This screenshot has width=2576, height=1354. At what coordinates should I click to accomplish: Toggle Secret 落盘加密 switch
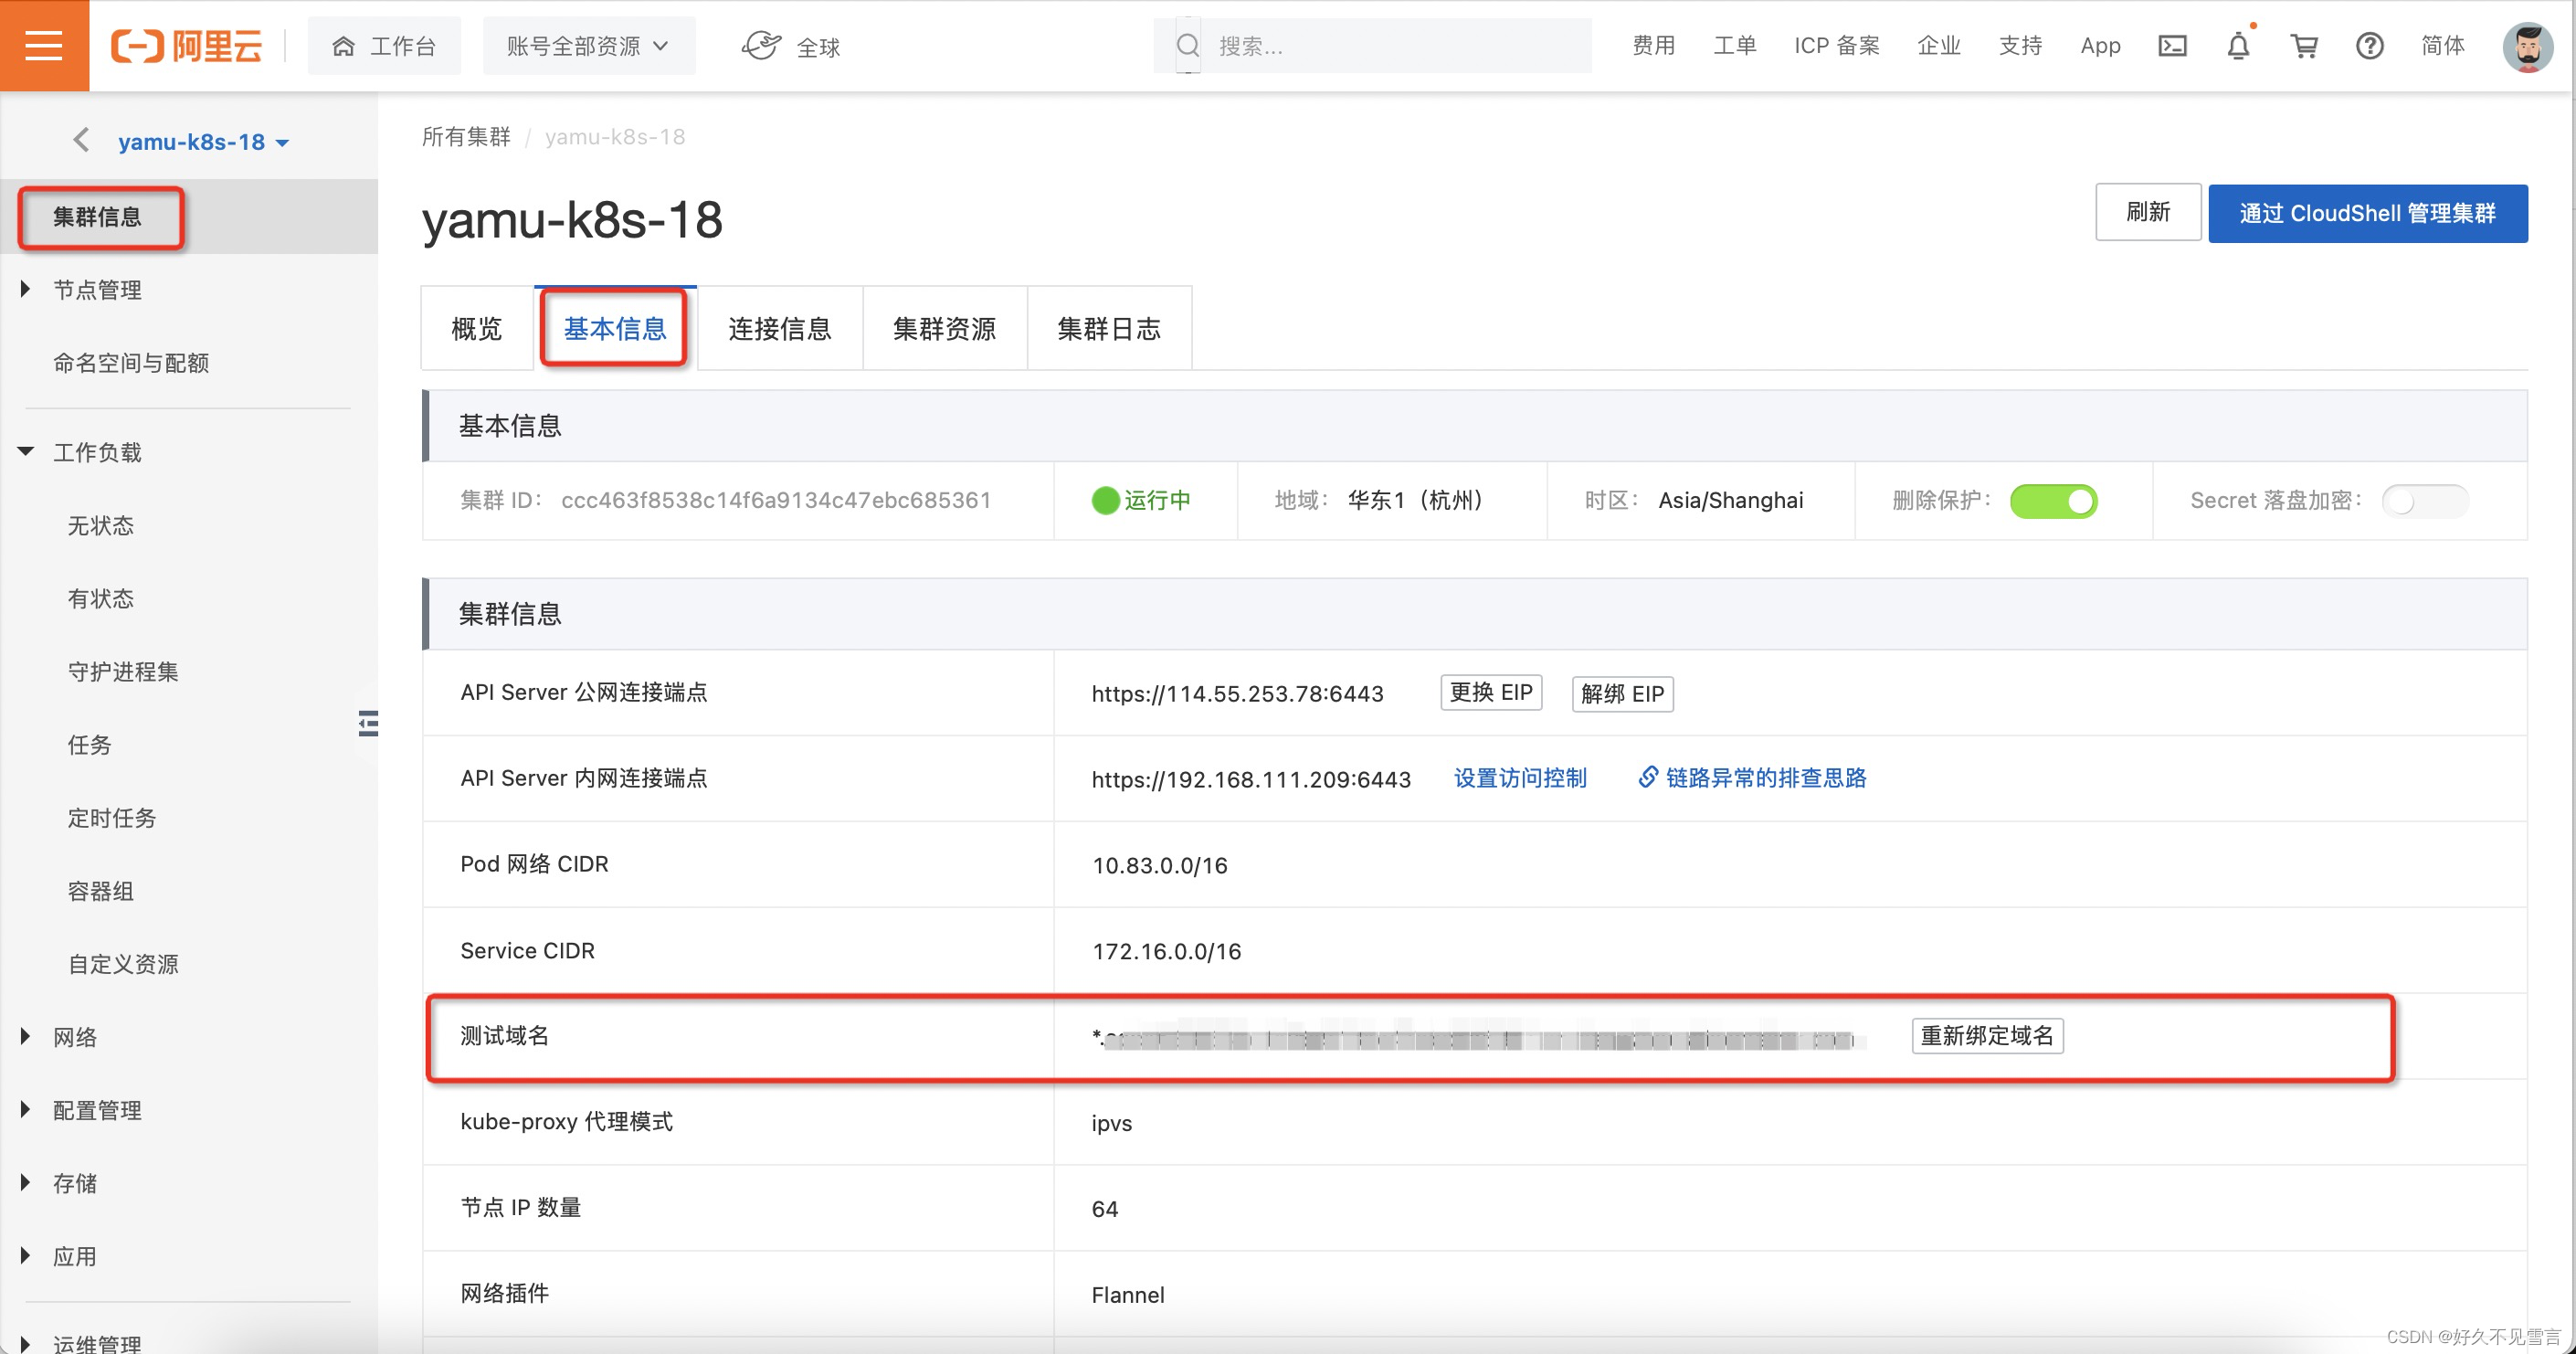tap(2424, 501)
